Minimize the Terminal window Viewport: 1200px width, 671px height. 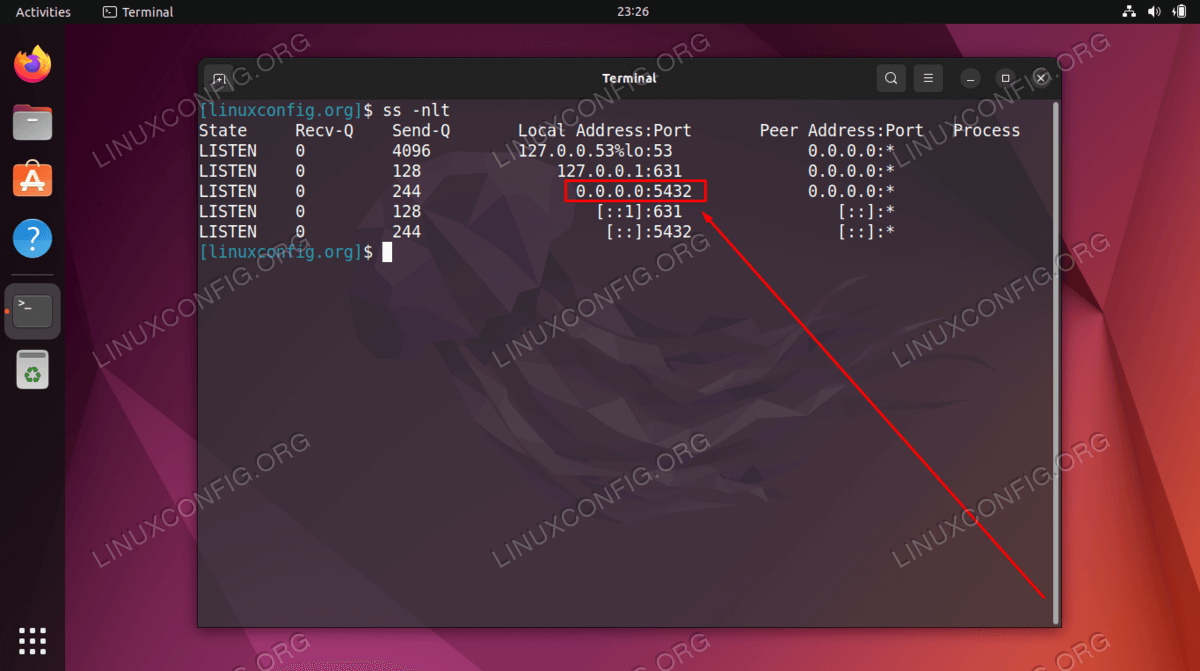click(x=970, y=78)
